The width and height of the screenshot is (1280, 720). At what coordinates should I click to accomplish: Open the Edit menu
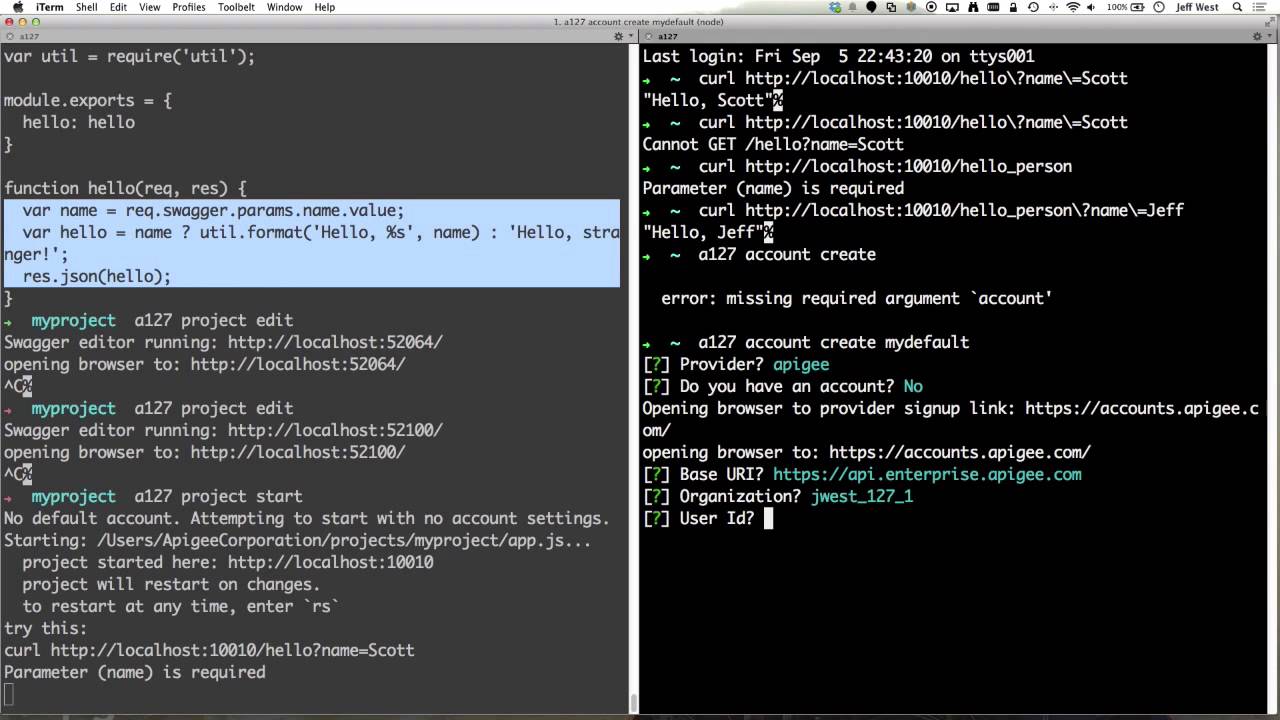pyautogui.click(x=118, y=7)
